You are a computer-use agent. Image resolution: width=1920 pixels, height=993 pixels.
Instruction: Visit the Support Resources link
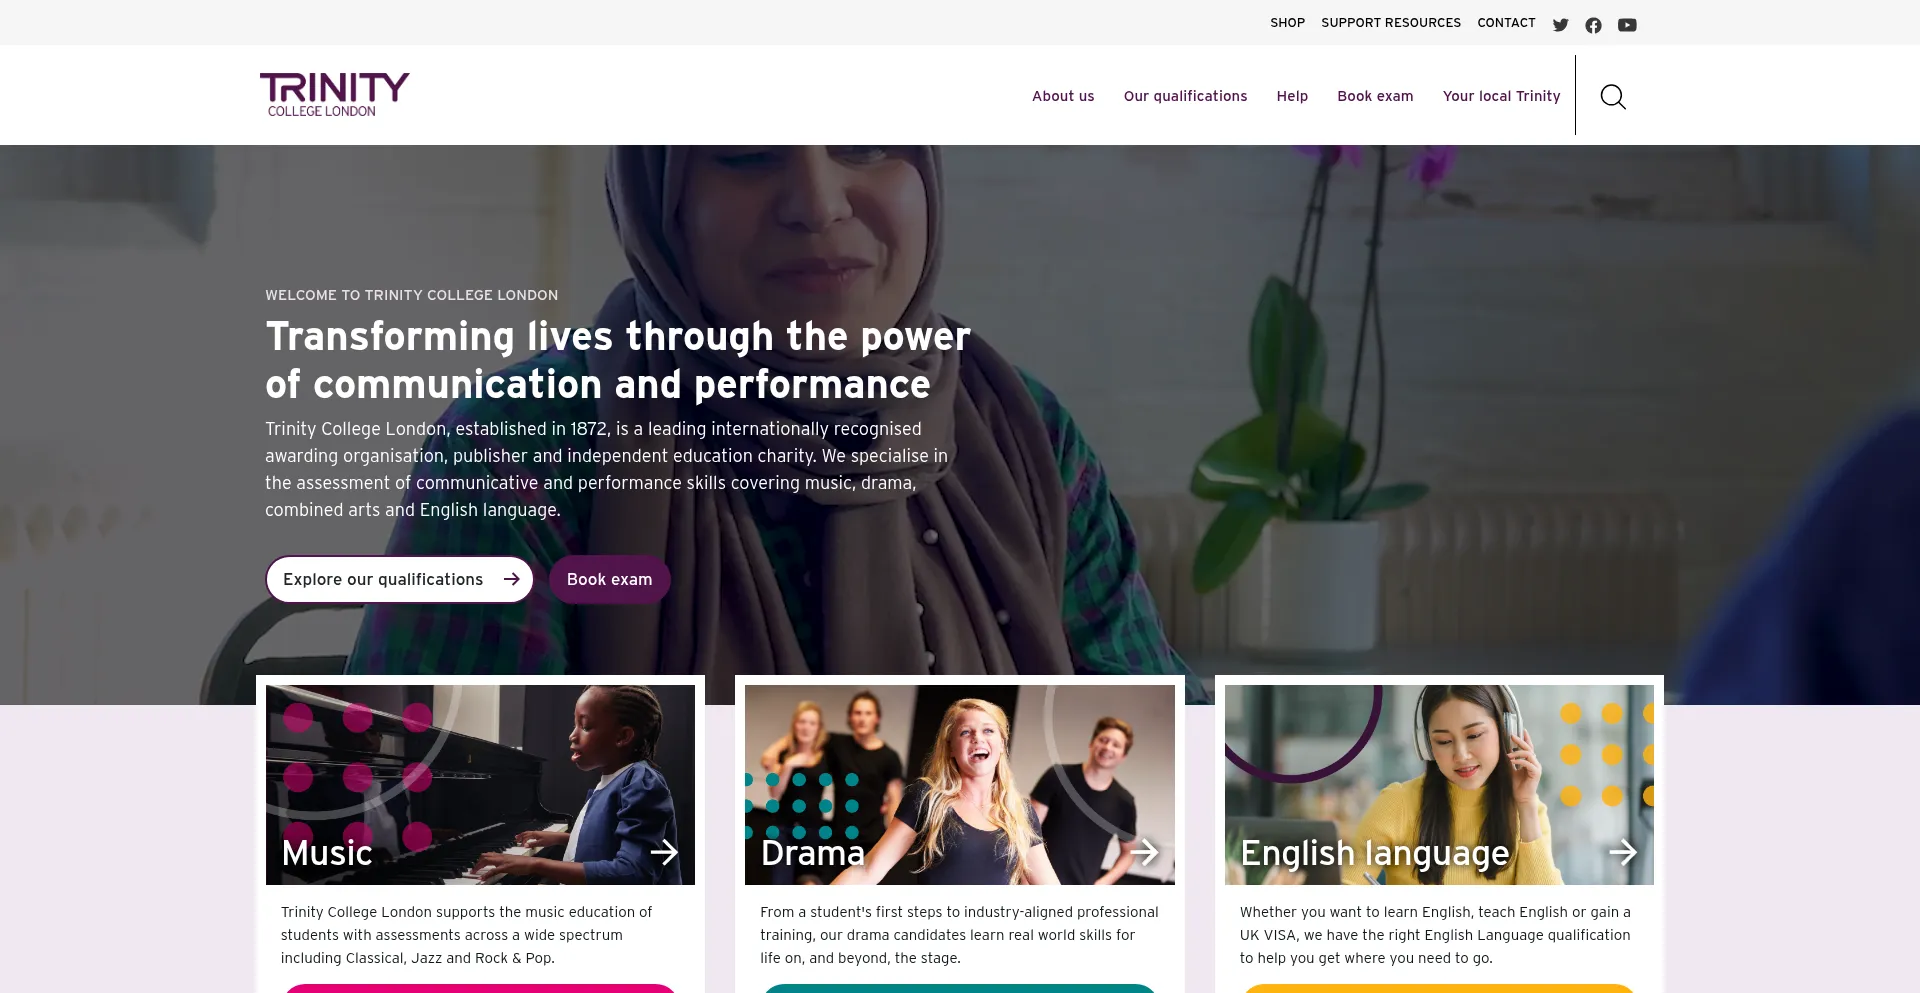click(x=1391, y=23)
